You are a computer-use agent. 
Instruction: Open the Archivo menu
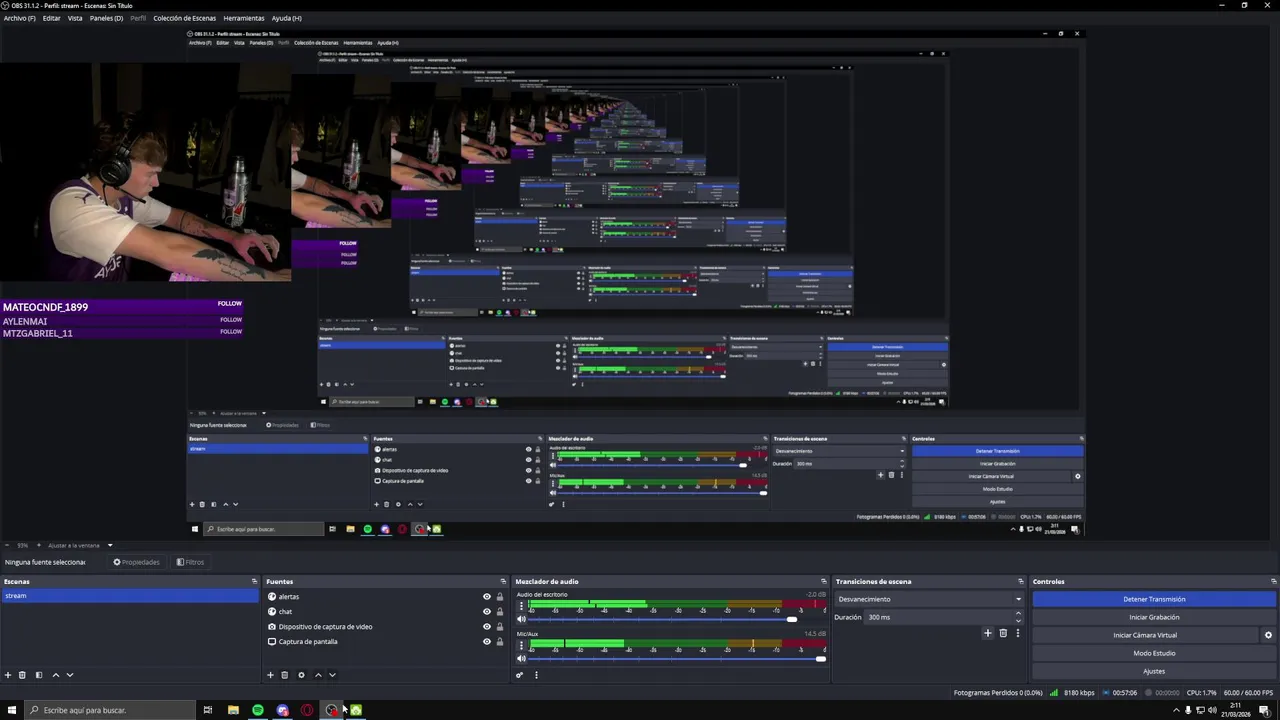click(x=19, y=18)
